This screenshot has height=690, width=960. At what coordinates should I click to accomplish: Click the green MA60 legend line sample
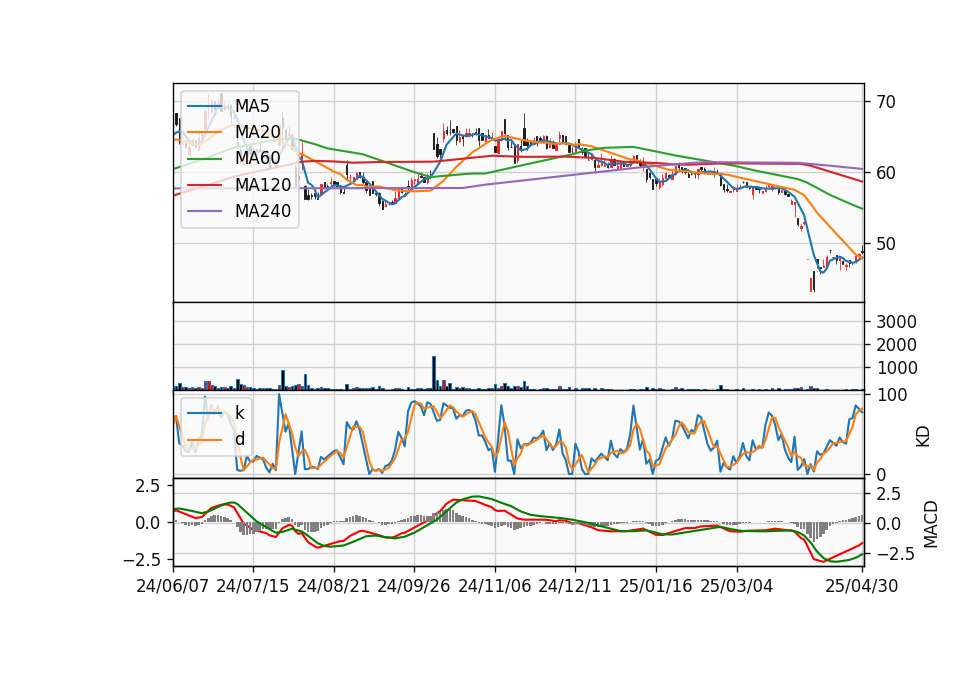point(204,159)
